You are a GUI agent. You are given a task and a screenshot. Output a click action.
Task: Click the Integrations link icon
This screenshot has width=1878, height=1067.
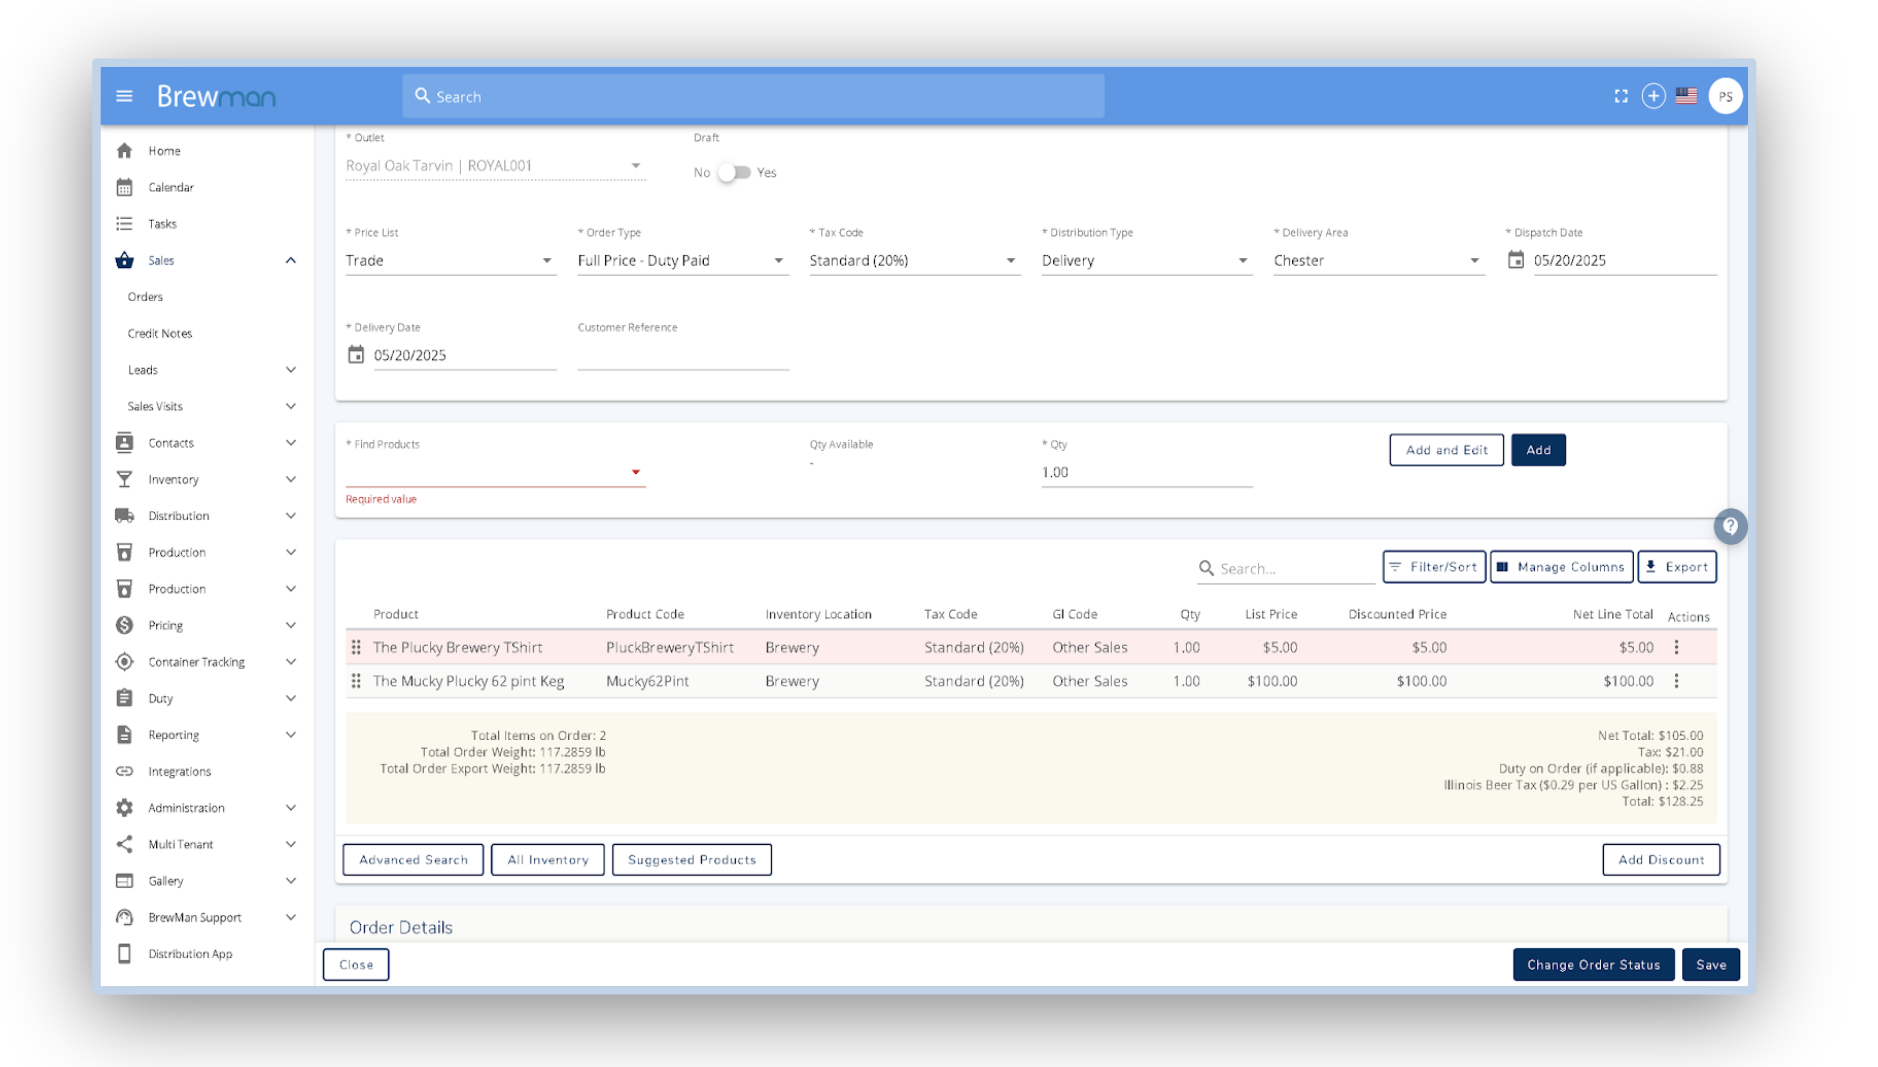[x=124, y=771]
